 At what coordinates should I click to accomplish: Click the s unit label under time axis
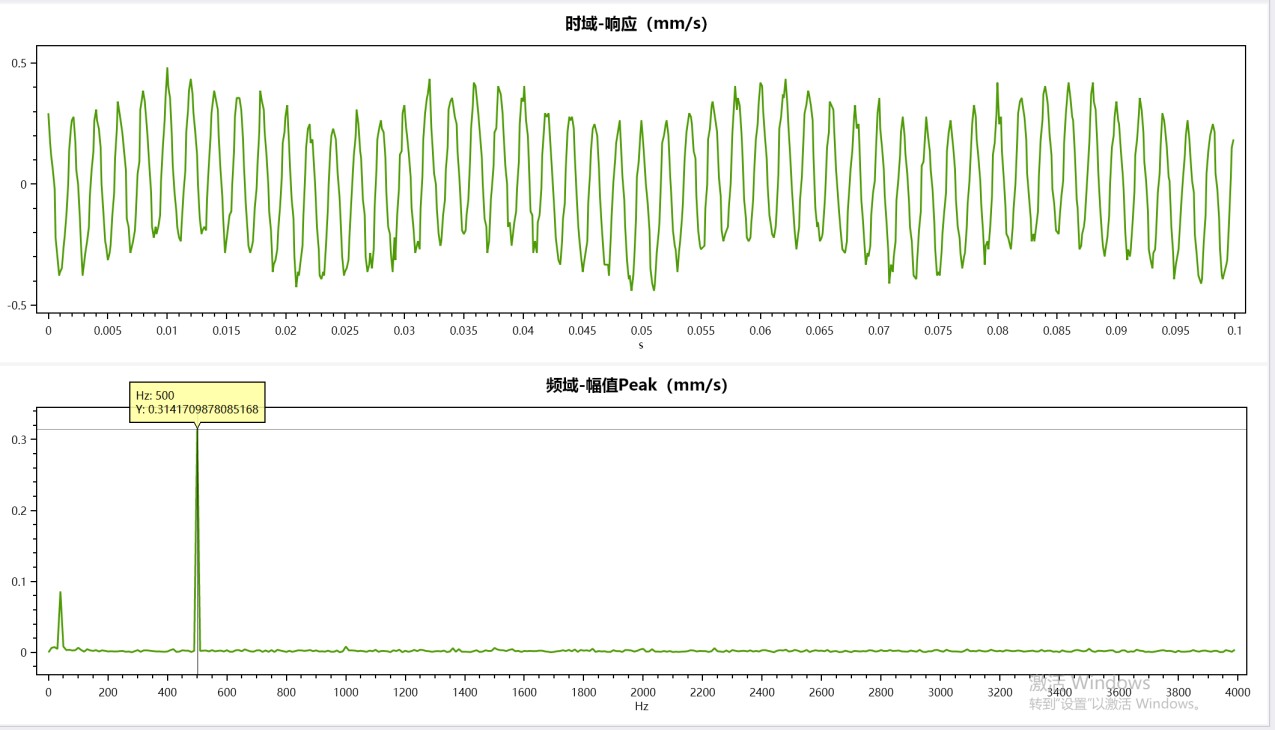pos(641,345)
